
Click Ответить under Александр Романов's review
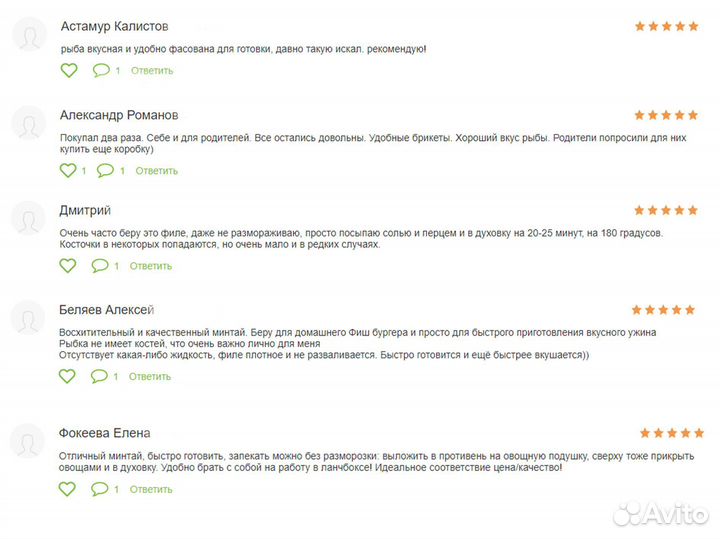coord(156,171)
